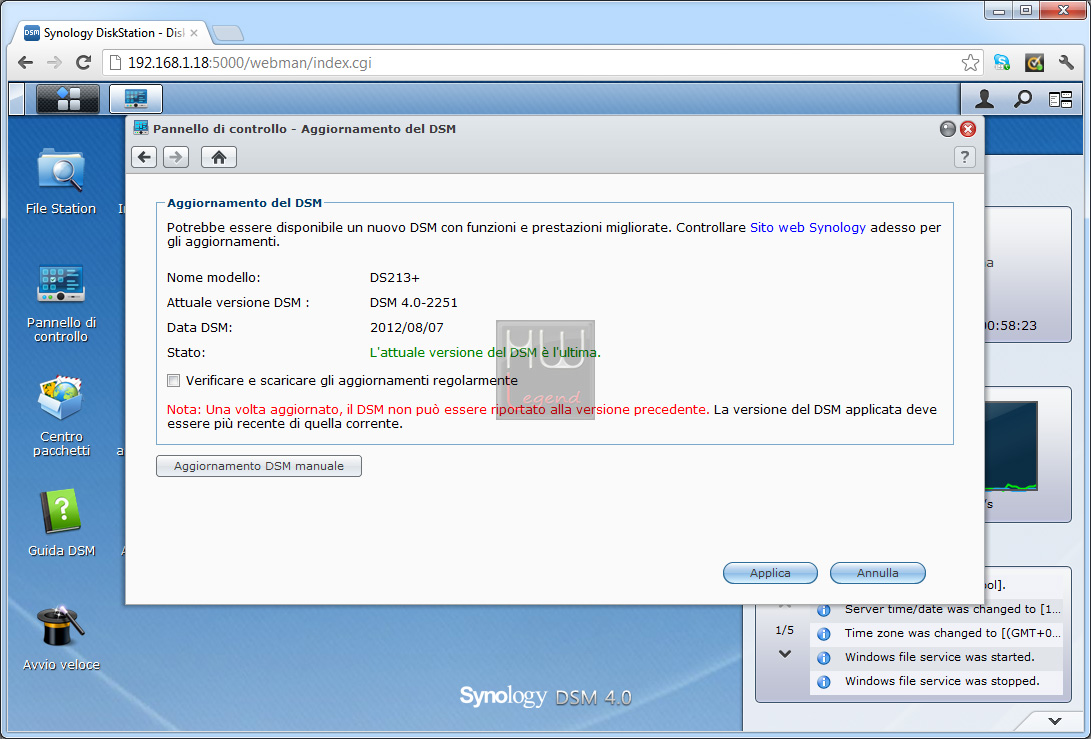Toggle the widgets panel icon
This screenshot has width=1091, height=739.
pyautogui.click(x=1060, y=100)
